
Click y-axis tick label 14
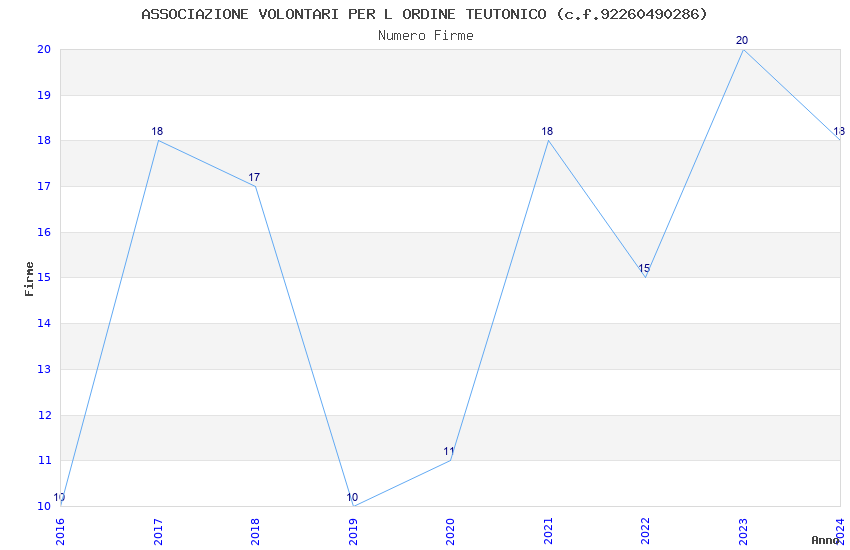tap(44, 323)
